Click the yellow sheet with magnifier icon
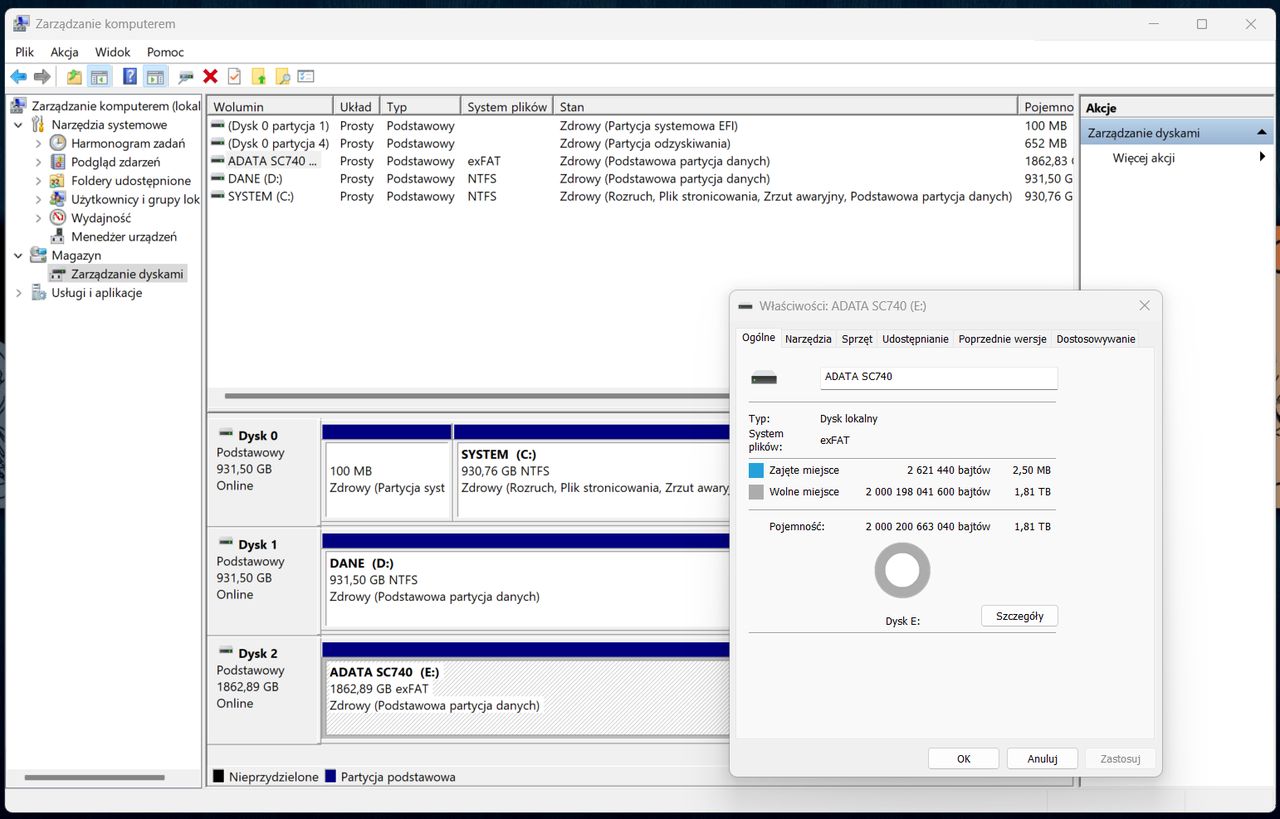This screenshot has width=1280, height=819. [x=282, y=76]
